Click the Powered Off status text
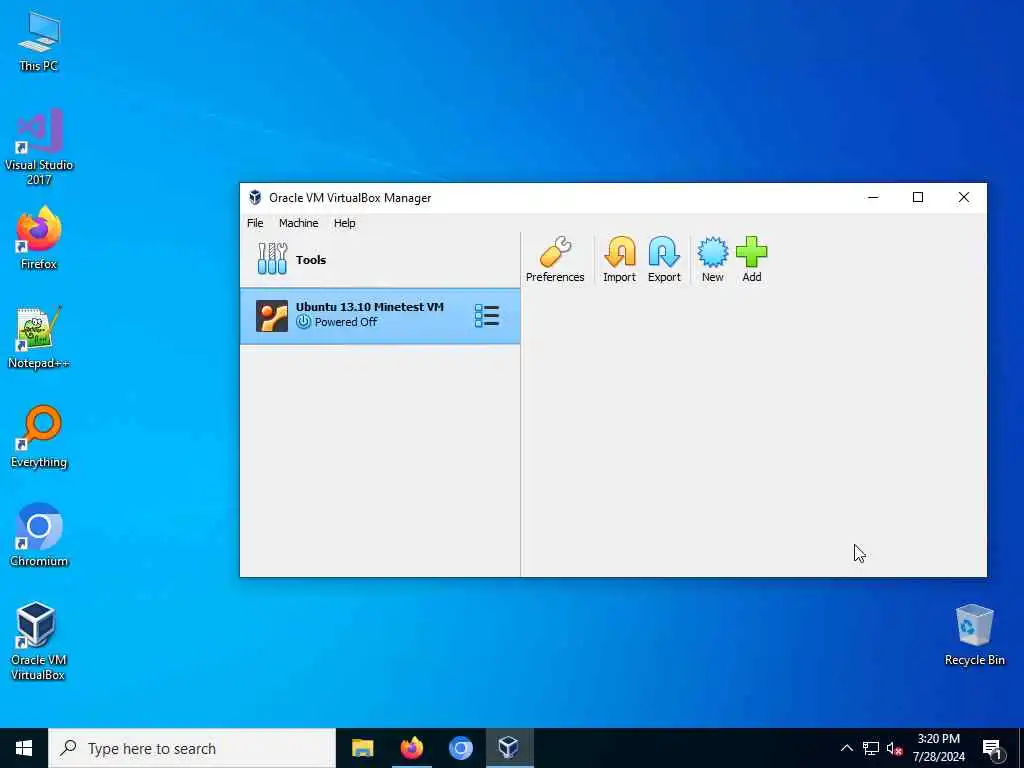 [345, 322]
